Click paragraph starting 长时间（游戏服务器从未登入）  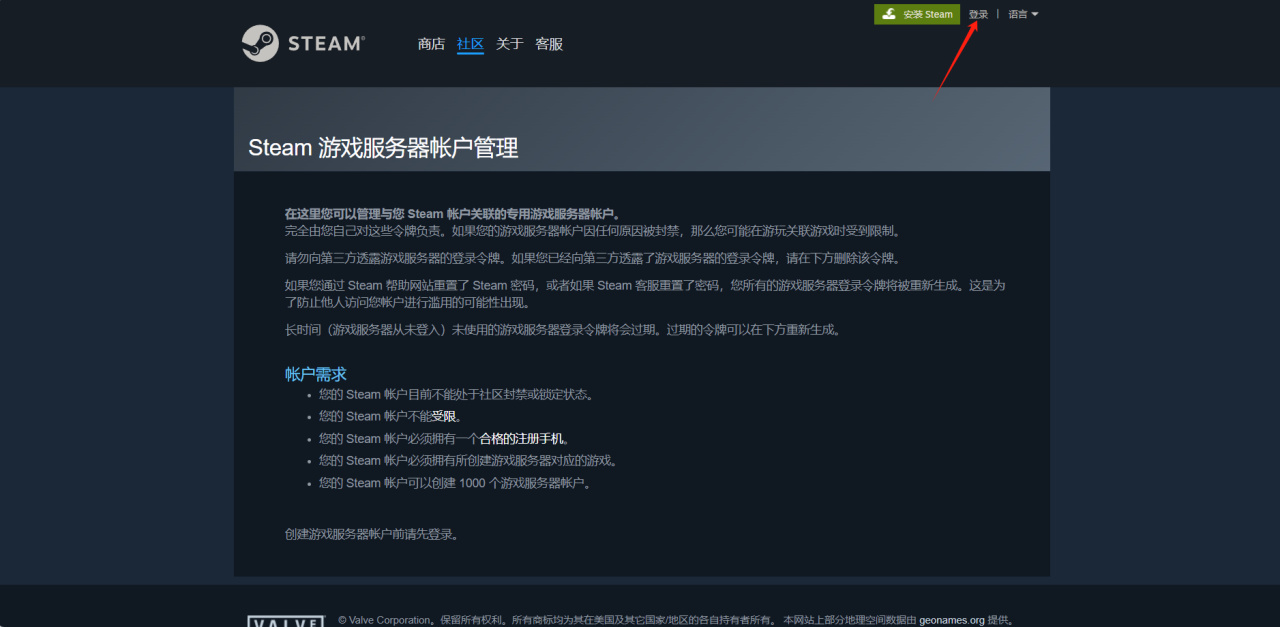(x=563, y=329)
